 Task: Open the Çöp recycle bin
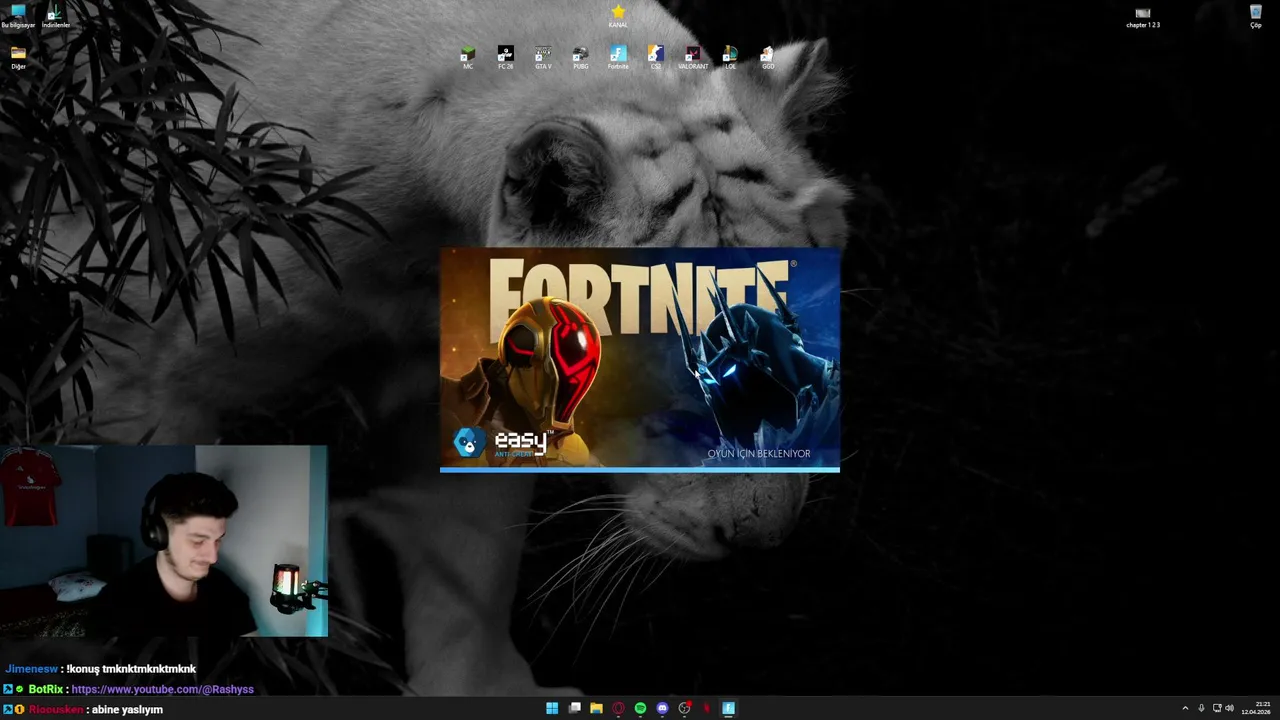coord(1256,16)
